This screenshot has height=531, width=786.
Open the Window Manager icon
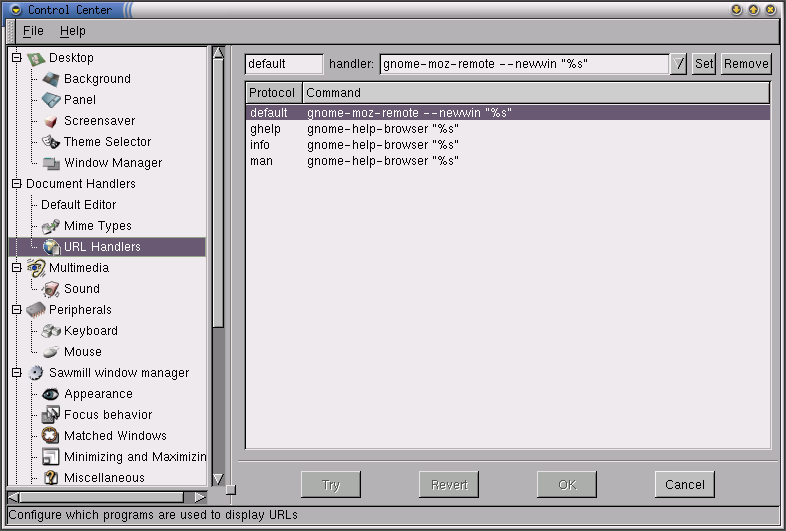(51, 163)
